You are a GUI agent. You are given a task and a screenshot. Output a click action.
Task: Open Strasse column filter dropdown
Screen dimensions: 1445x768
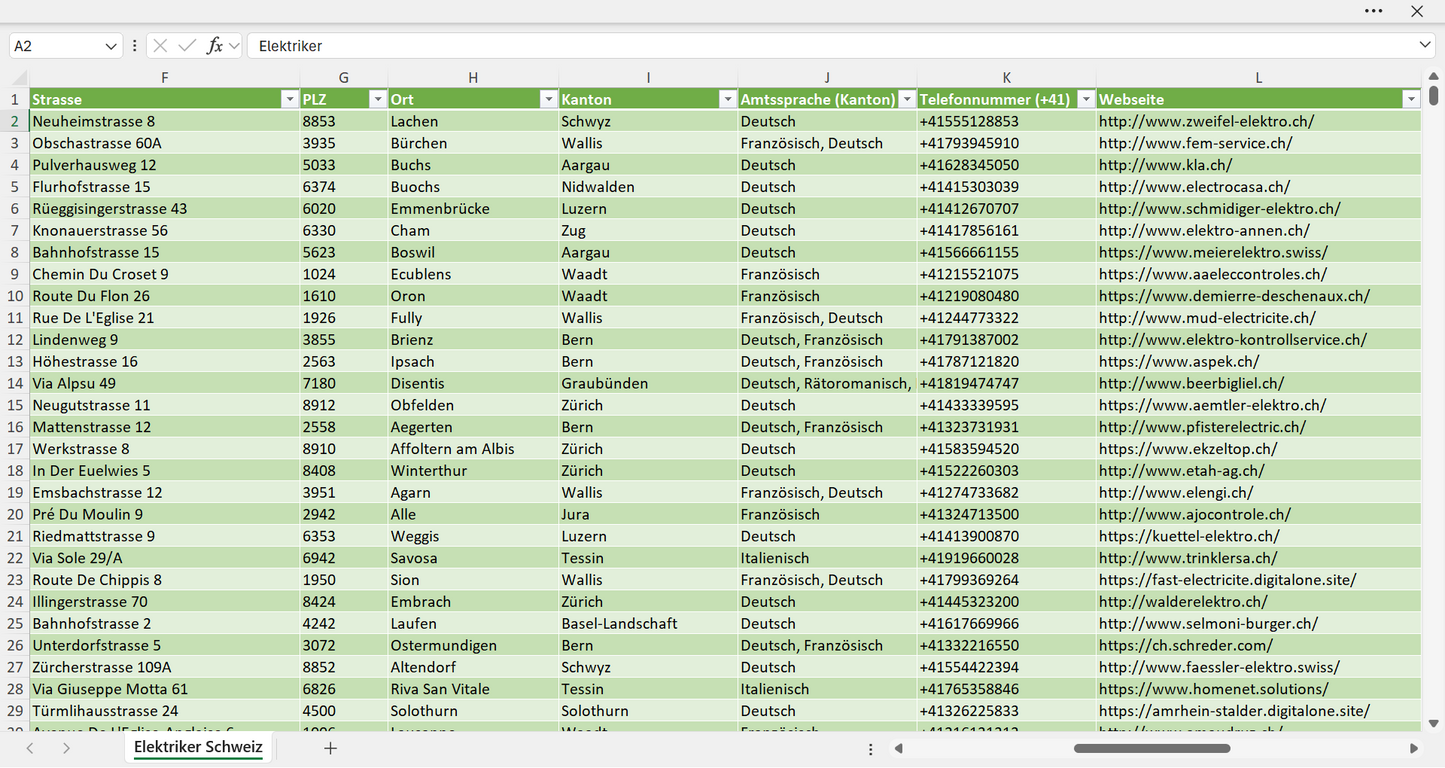point(289,99)
